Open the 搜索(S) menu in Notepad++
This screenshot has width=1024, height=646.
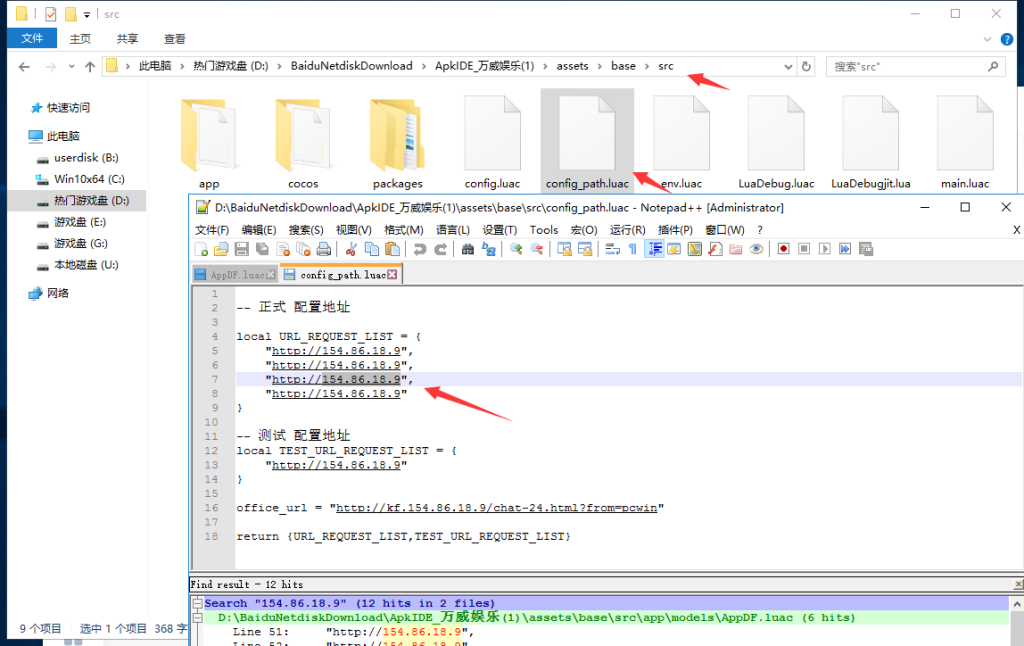point(308,230)
